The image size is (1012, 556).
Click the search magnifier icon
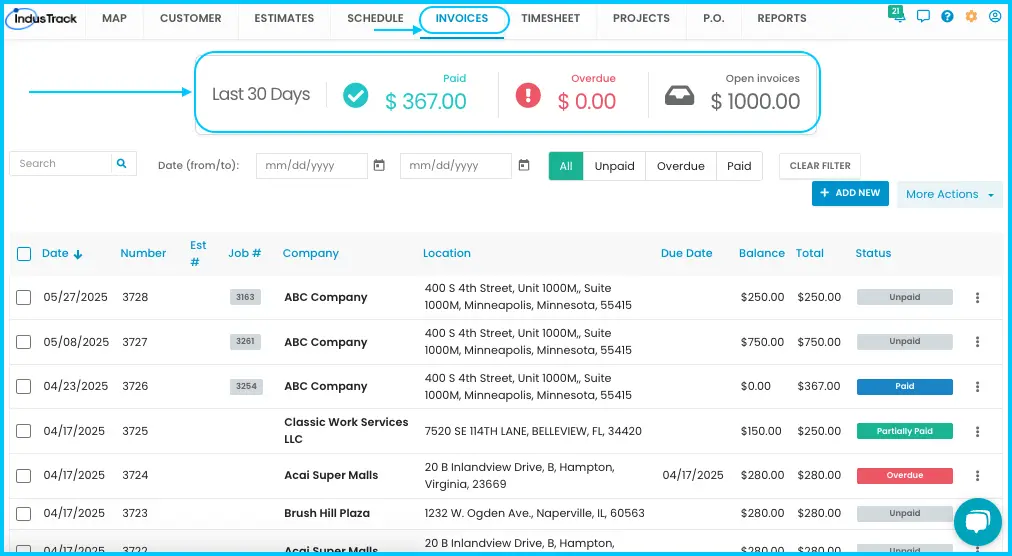click(121, 163)
